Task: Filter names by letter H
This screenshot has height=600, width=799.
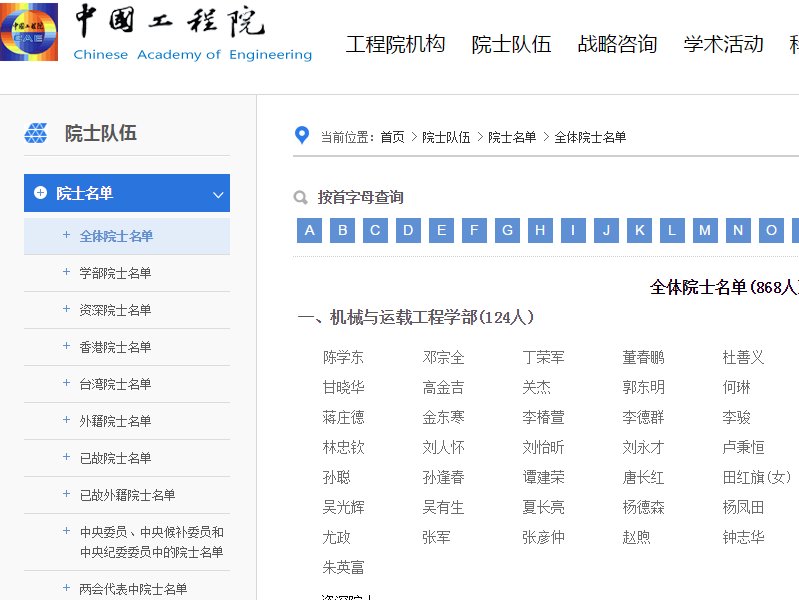Action: 540,230
